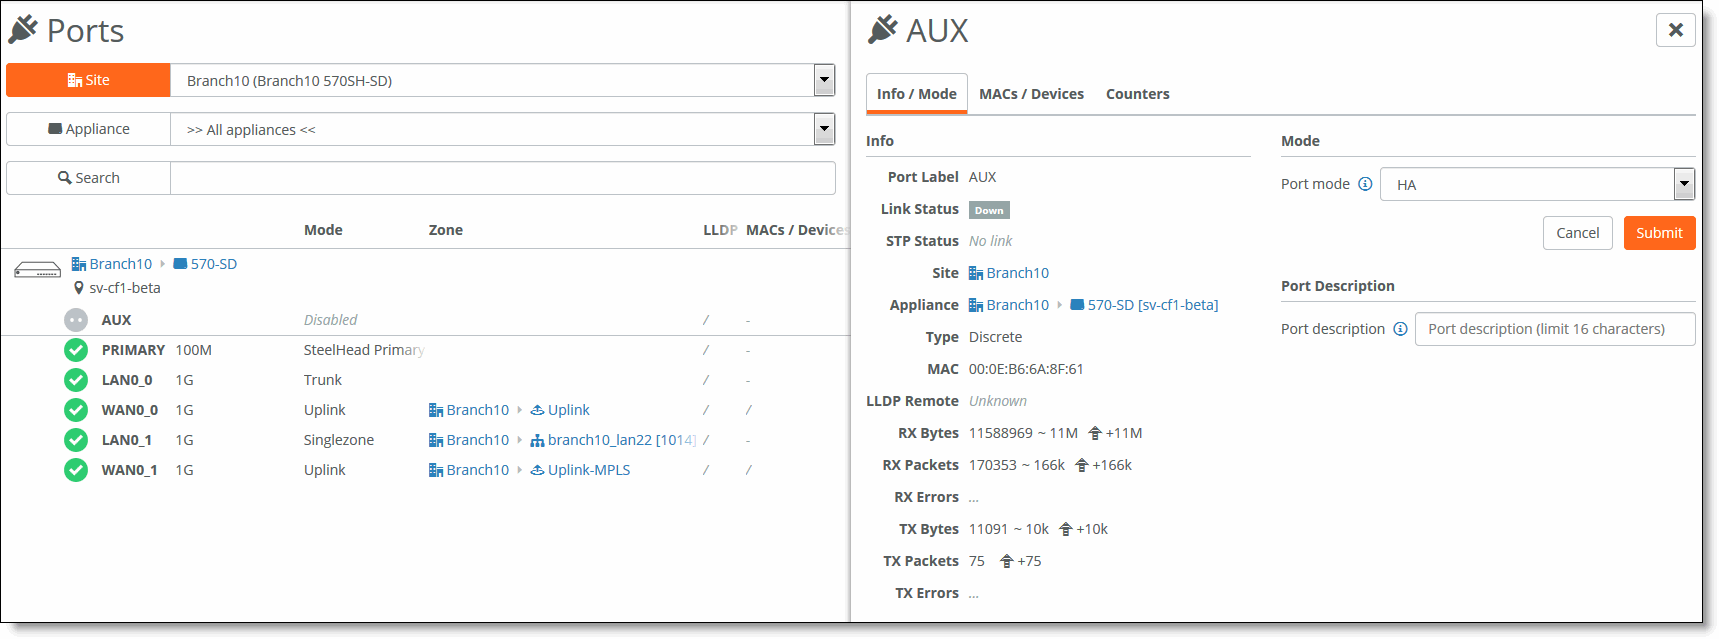Click the green status icon for LAN0_1
The image size is (1719, 639).
point(76,440)
